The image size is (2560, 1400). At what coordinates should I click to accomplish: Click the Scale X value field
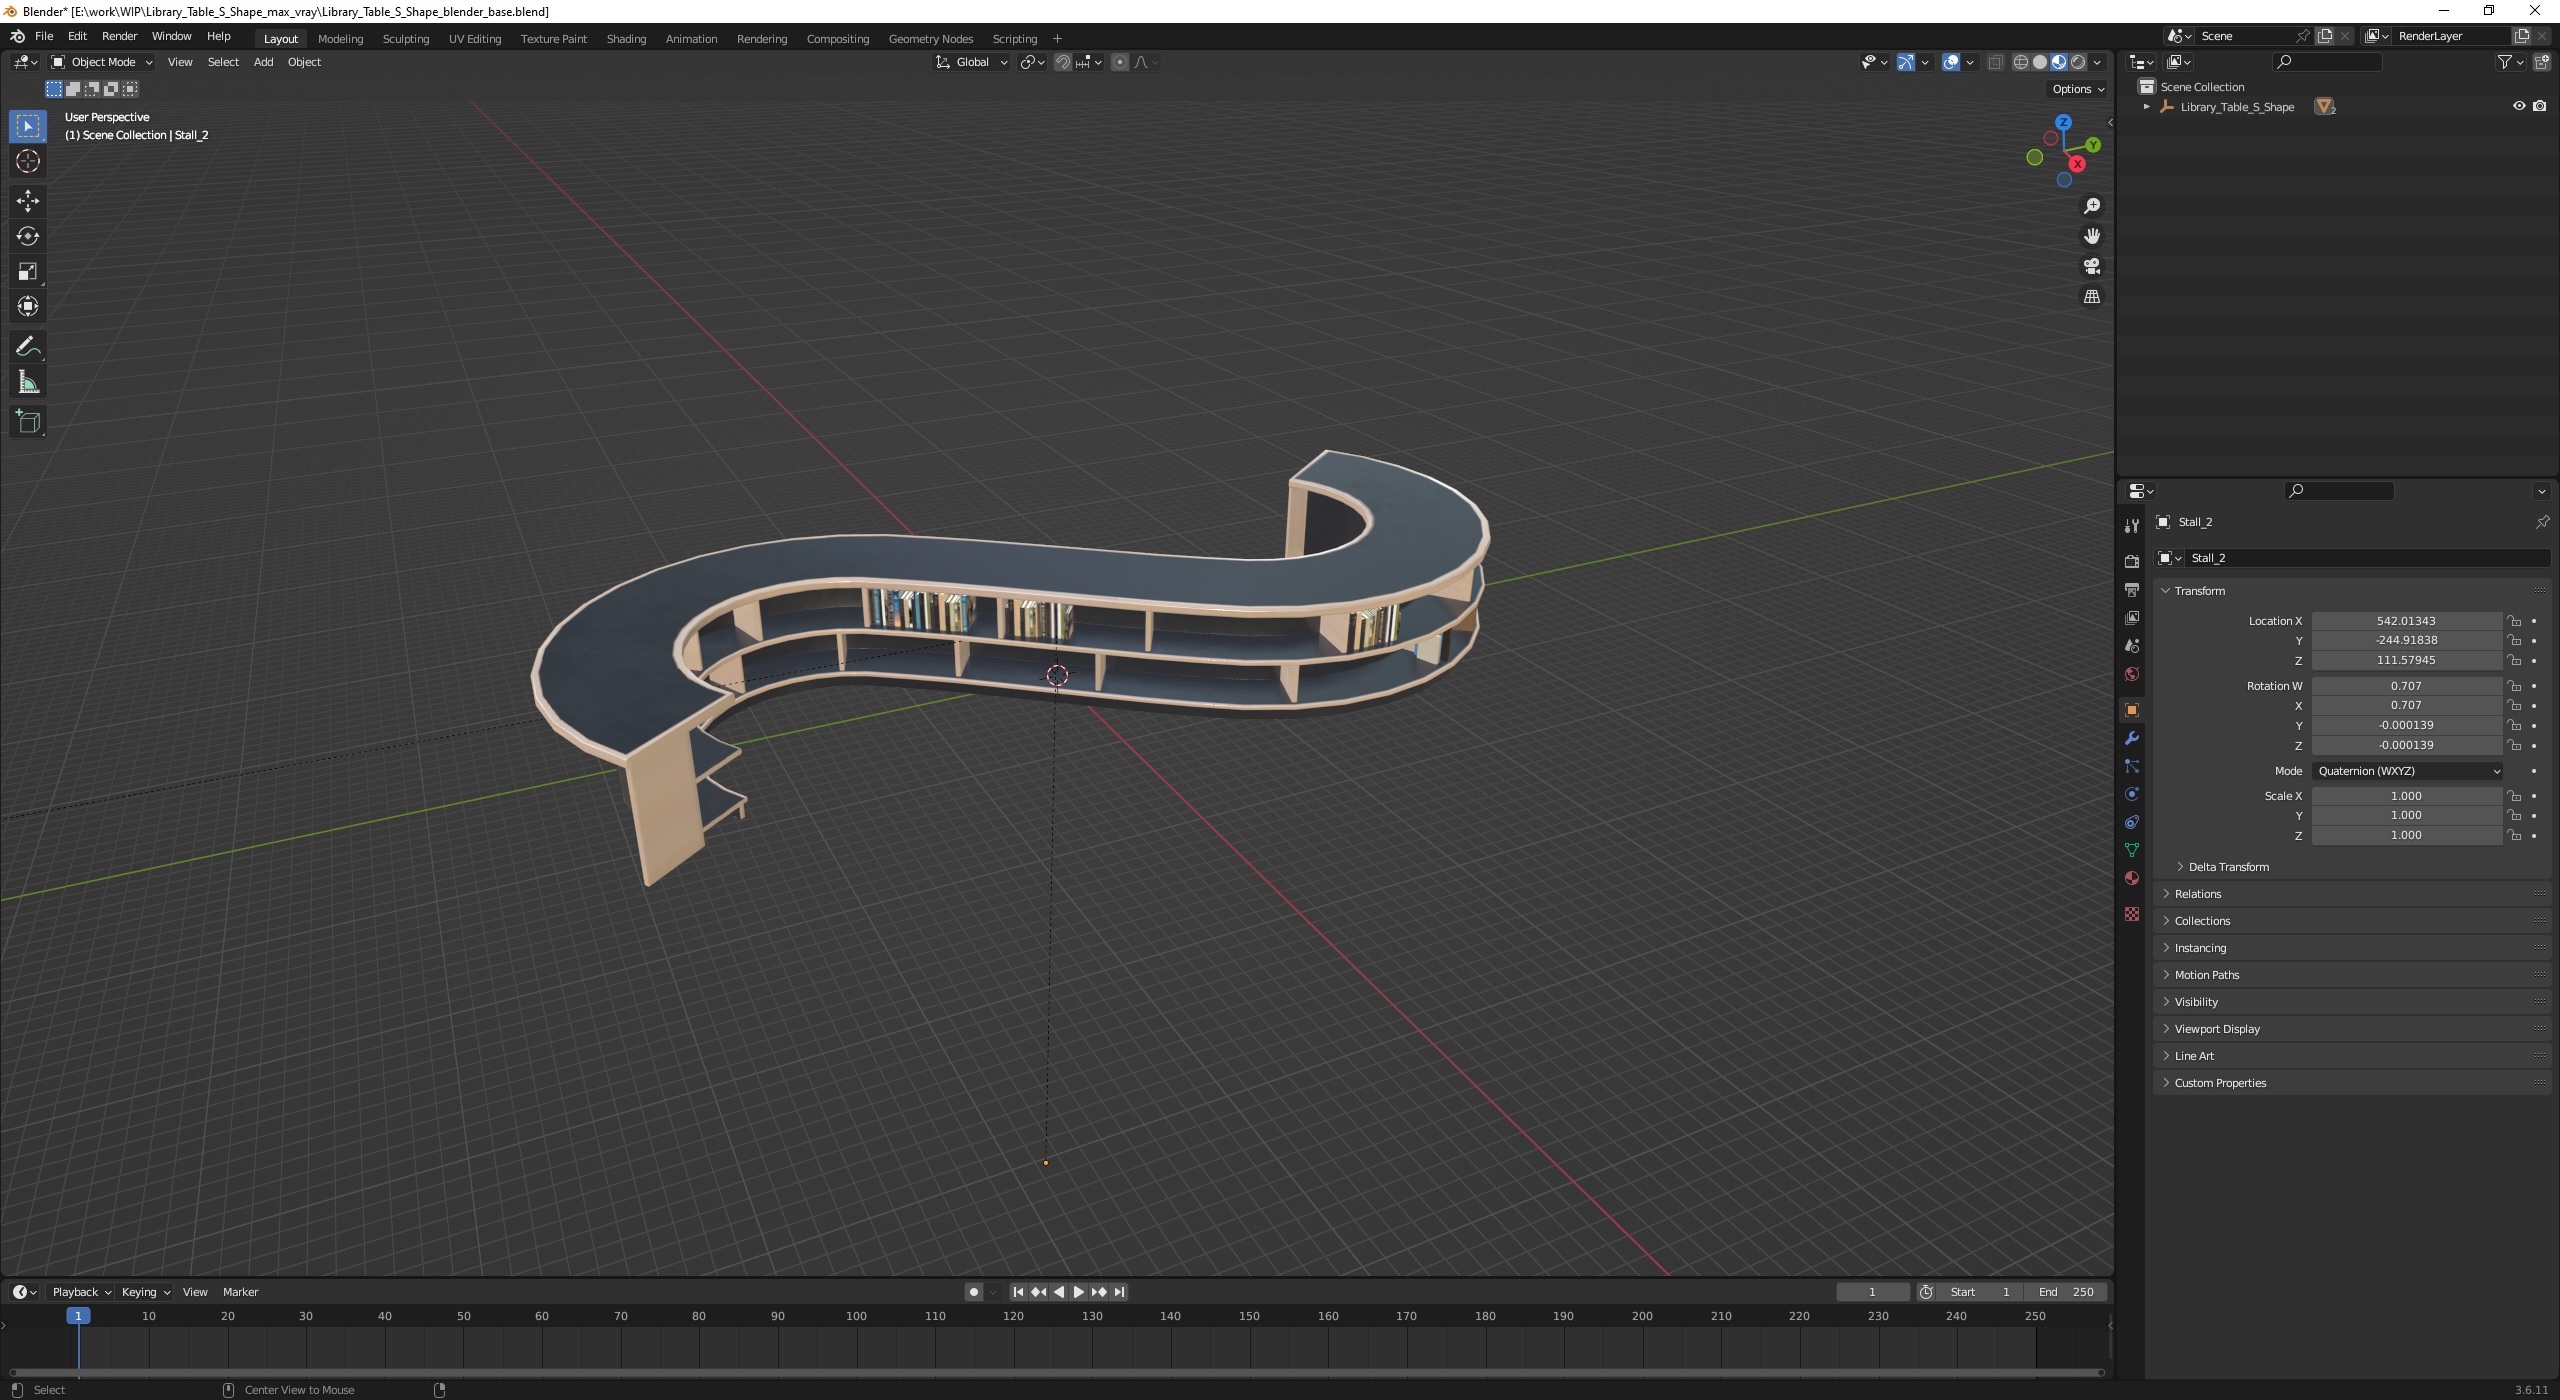2405,796
